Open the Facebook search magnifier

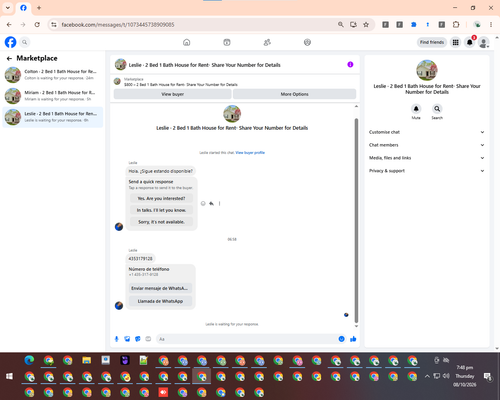coord(24,42)
